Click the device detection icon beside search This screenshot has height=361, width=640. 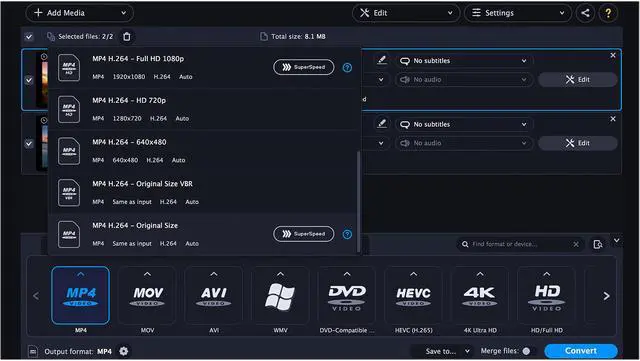pyautogui.click(x=598, y=244)
